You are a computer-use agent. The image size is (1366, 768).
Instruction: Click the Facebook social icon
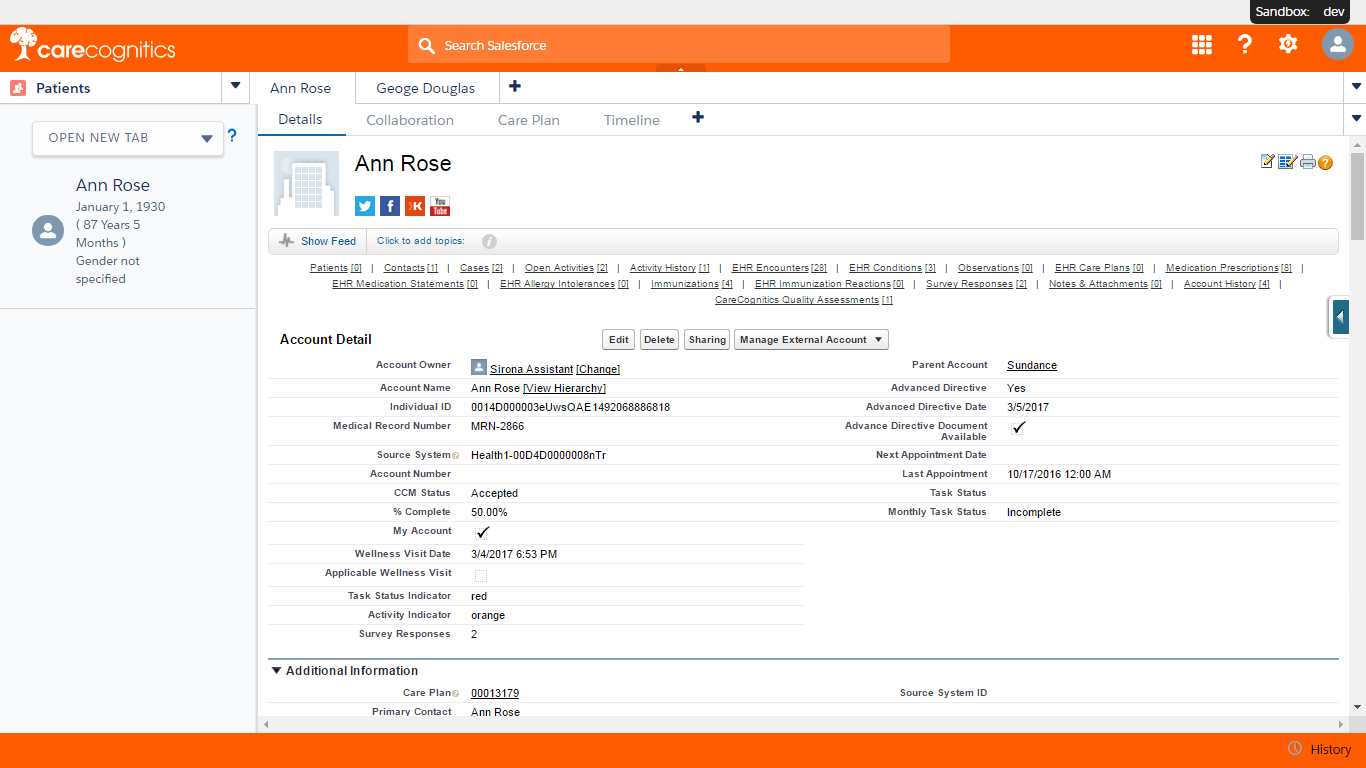(x=390, y=206)
